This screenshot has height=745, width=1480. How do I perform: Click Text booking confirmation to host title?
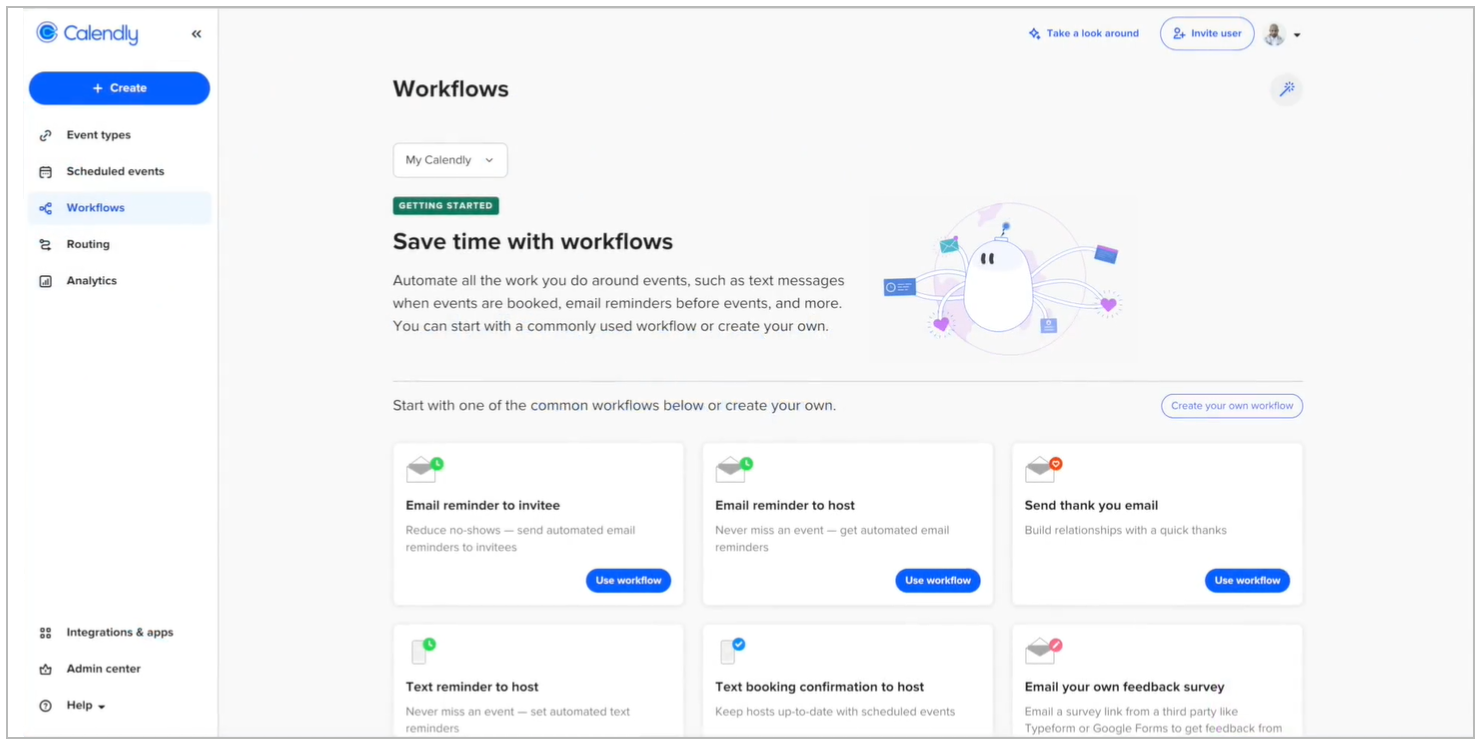point(819,687)
